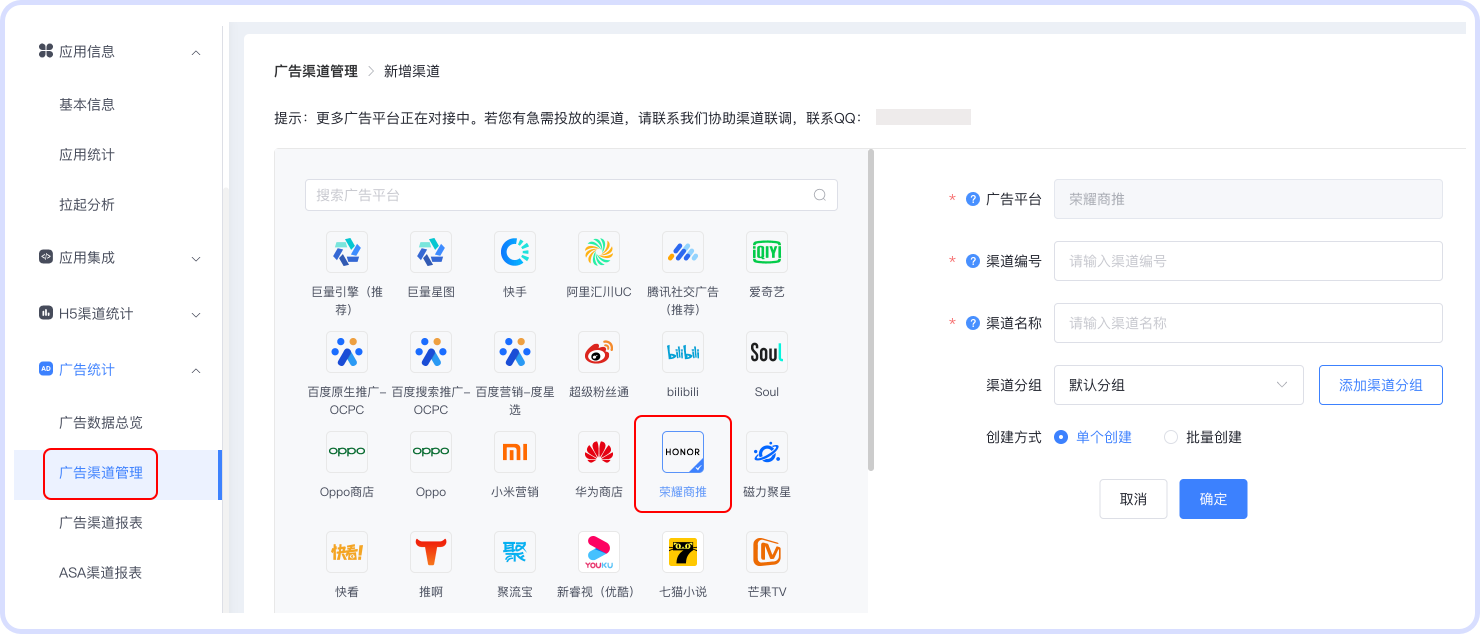Show help for 渠道名称 field
Viewport: 1480px width, 634px height.
pos(972,323)
